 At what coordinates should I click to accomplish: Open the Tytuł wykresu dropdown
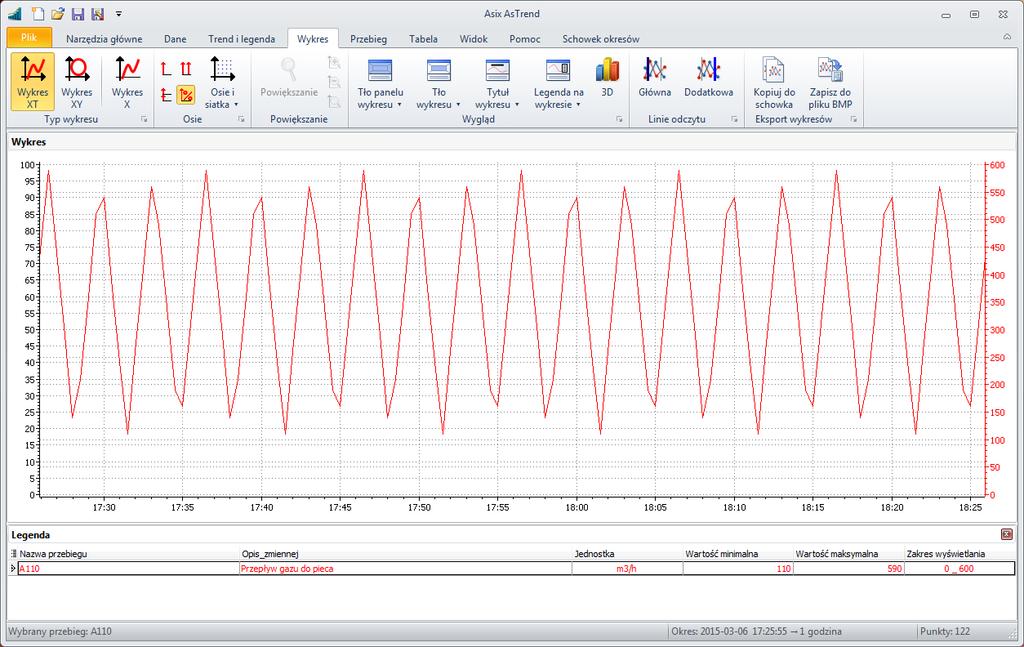pos(498,82)
